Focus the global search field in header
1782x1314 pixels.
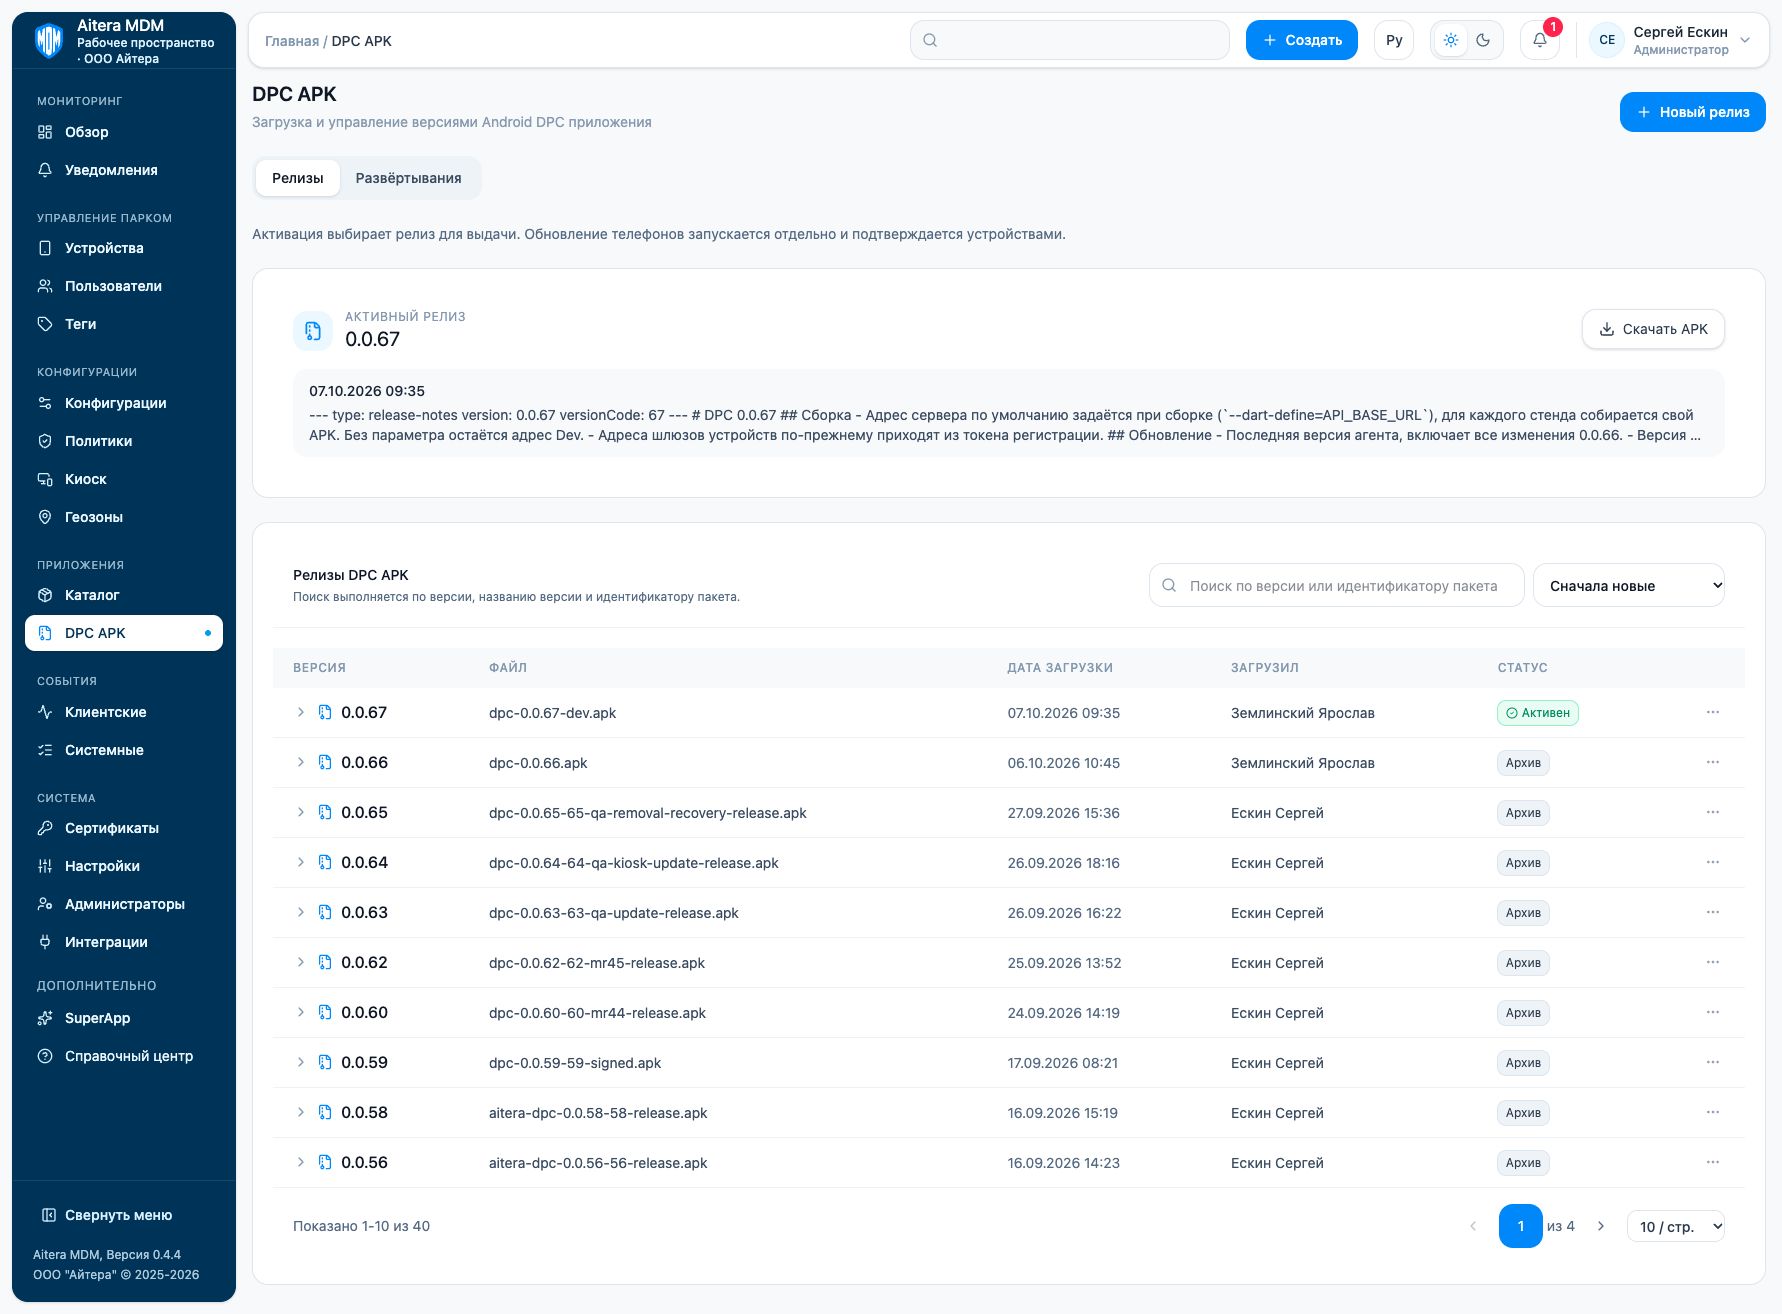click(x=1069, y=40)
